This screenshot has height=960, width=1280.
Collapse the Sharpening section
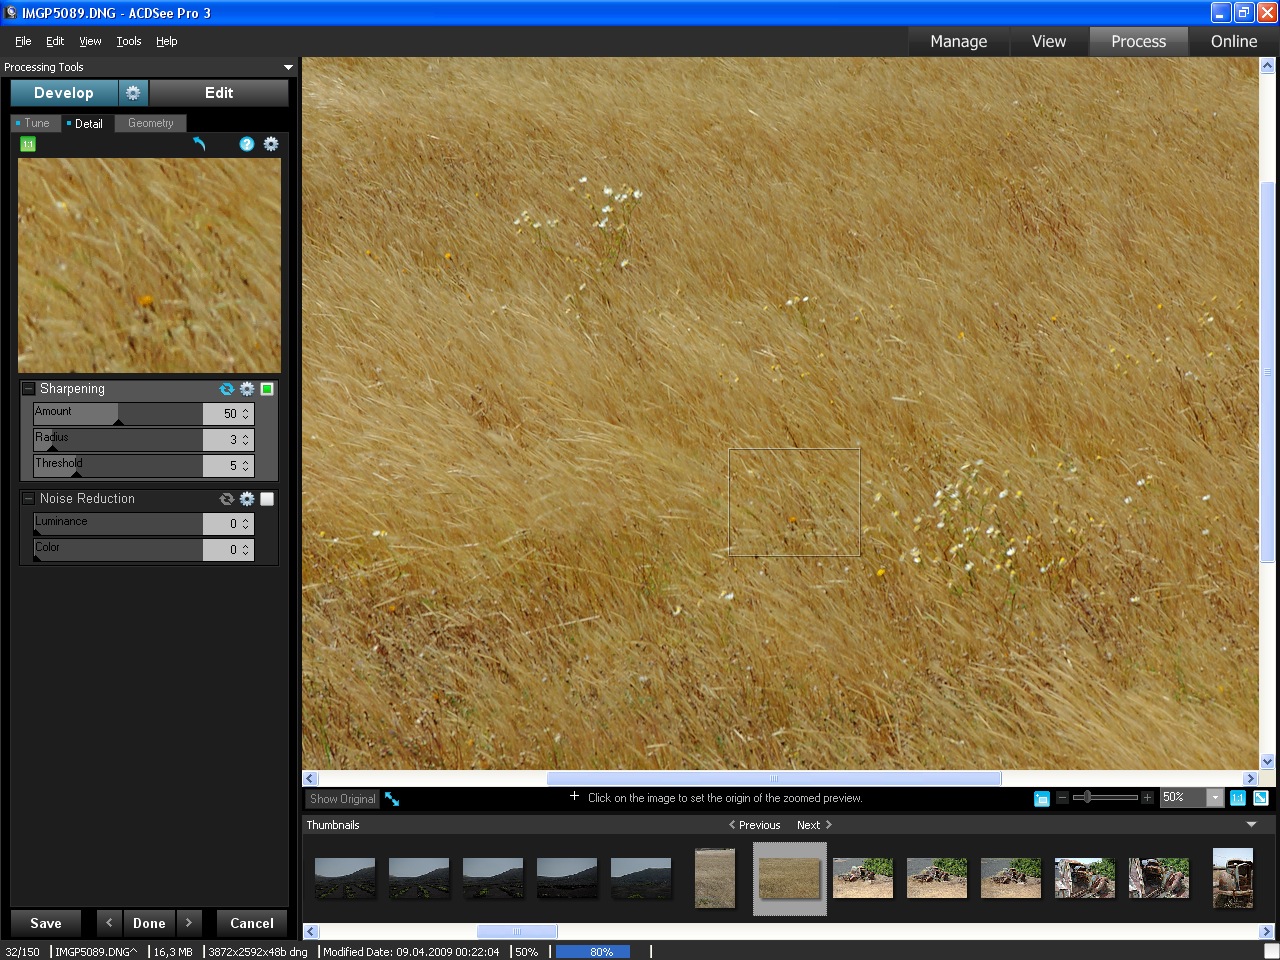[x=29, y=389]
